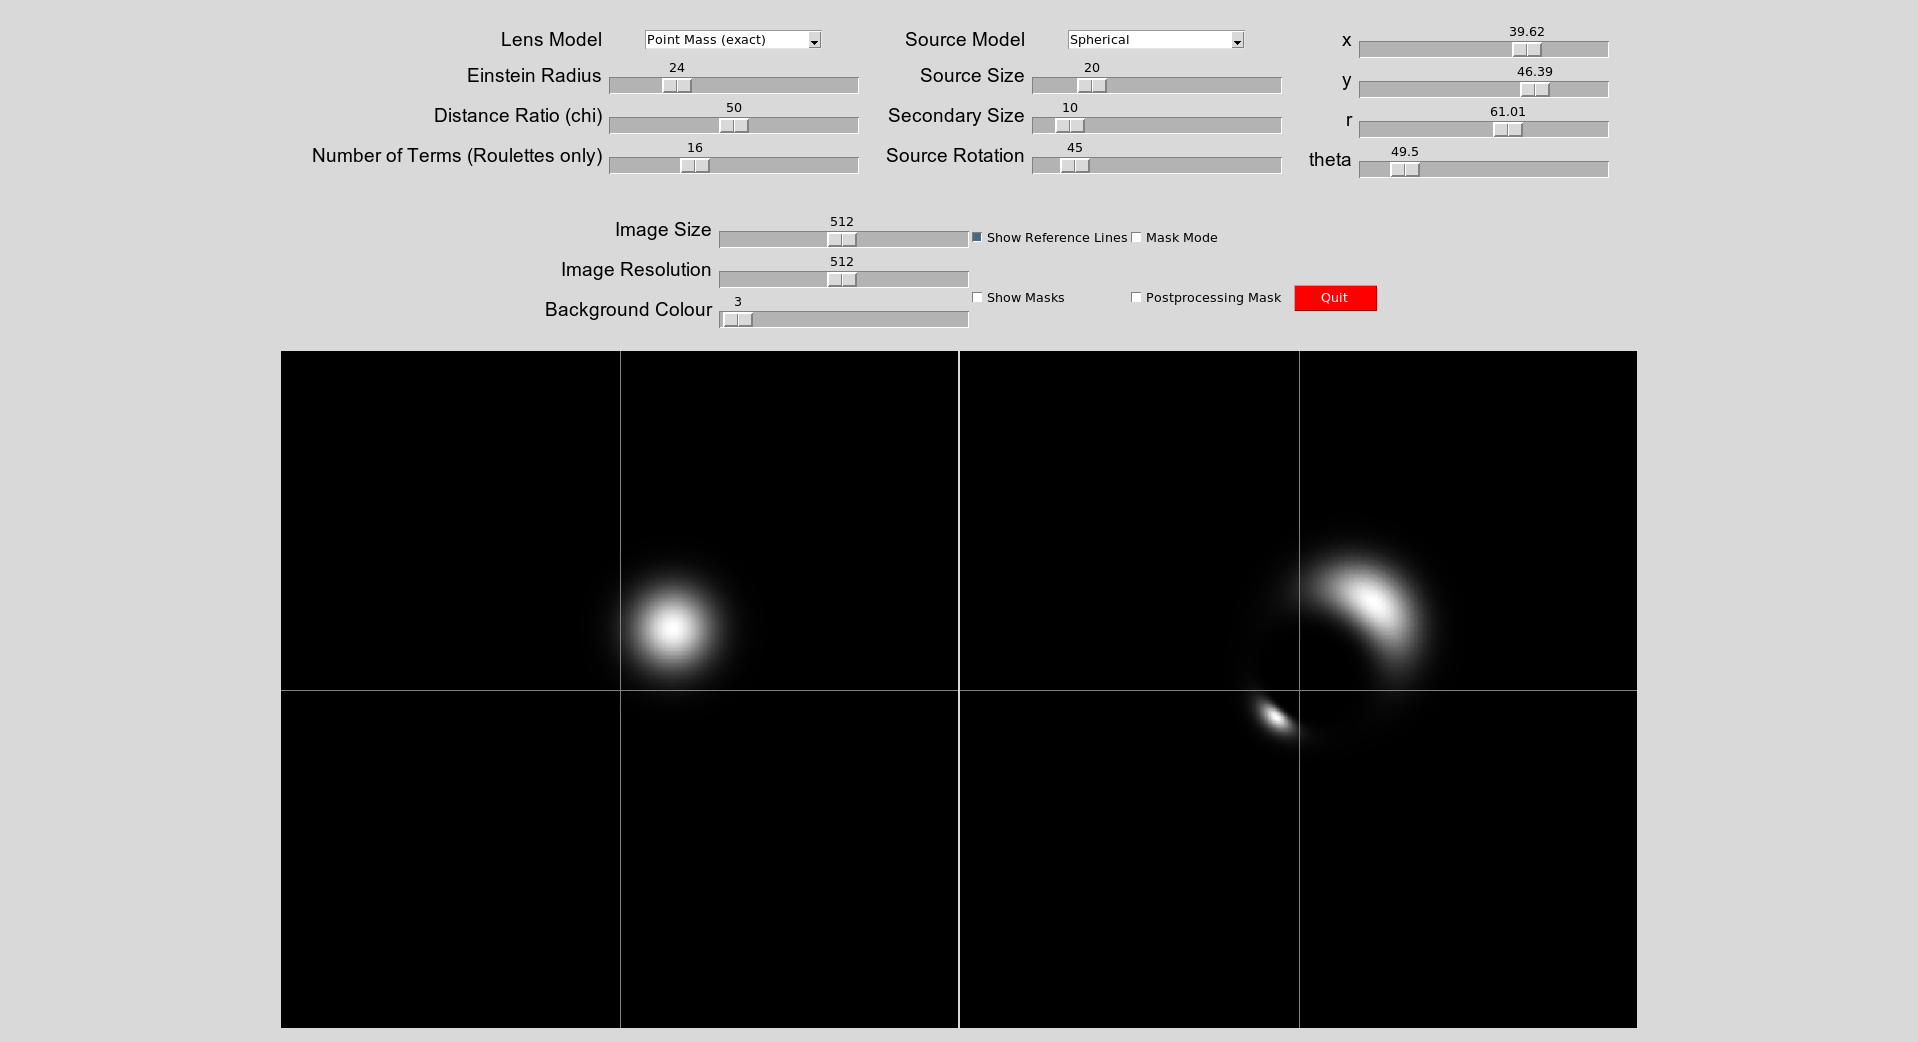This screenshot has width=1918, height=1042.
Task: Click the Distance Ratio (chi) slider handle
Action: click(x=734, y=126)
